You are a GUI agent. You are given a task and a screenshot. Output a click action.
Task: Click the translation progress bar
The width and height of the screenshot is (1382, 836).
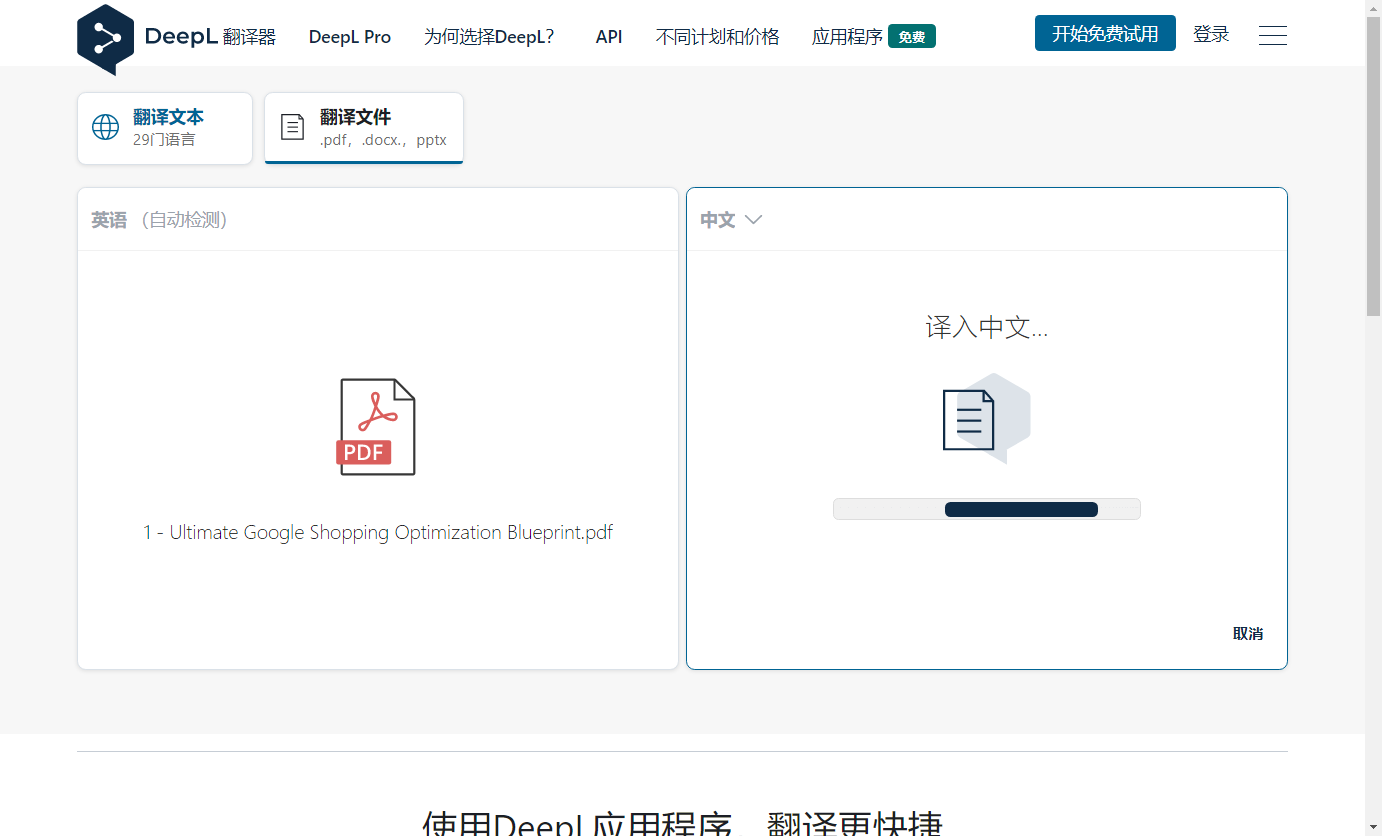click(987, 509)
